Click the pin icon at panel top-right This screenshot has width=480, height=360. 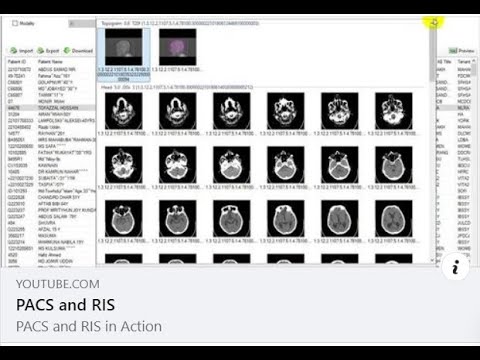pos(434,23)
